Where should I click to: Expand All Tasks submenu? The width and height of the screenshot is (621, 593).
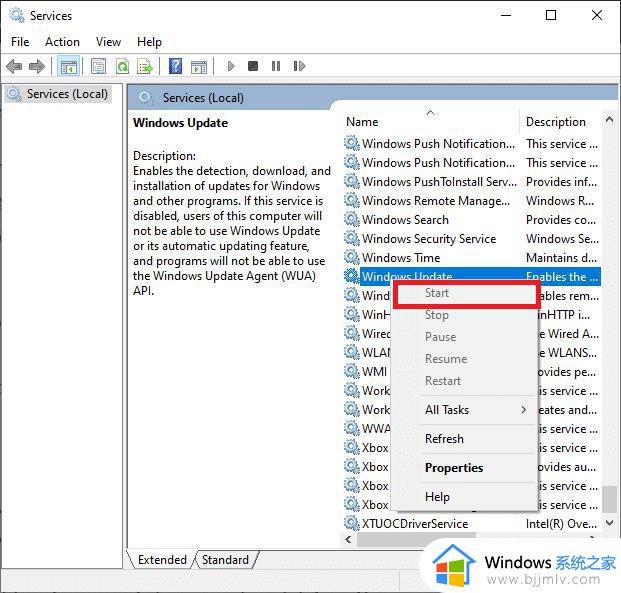coord(467,410)
